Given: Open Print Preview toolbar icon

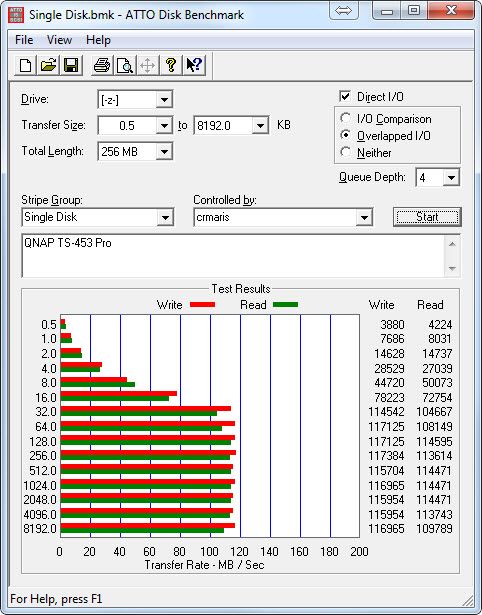Looking at the screenshot, I should pos(125,65).
